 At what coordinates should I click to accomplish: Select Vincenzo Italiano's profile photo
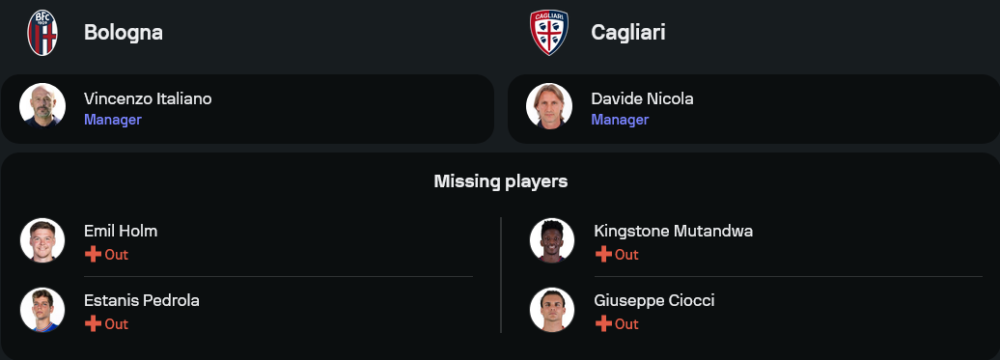click(43, 106)
